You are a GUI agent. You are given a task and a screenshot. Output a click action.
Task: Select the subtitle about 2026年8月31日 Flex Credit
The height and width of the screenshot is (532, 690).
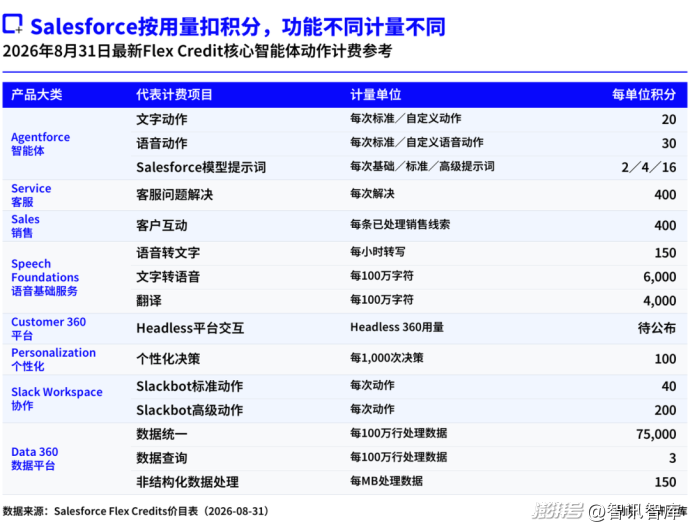pyautogui.click(x=197, y=51)
